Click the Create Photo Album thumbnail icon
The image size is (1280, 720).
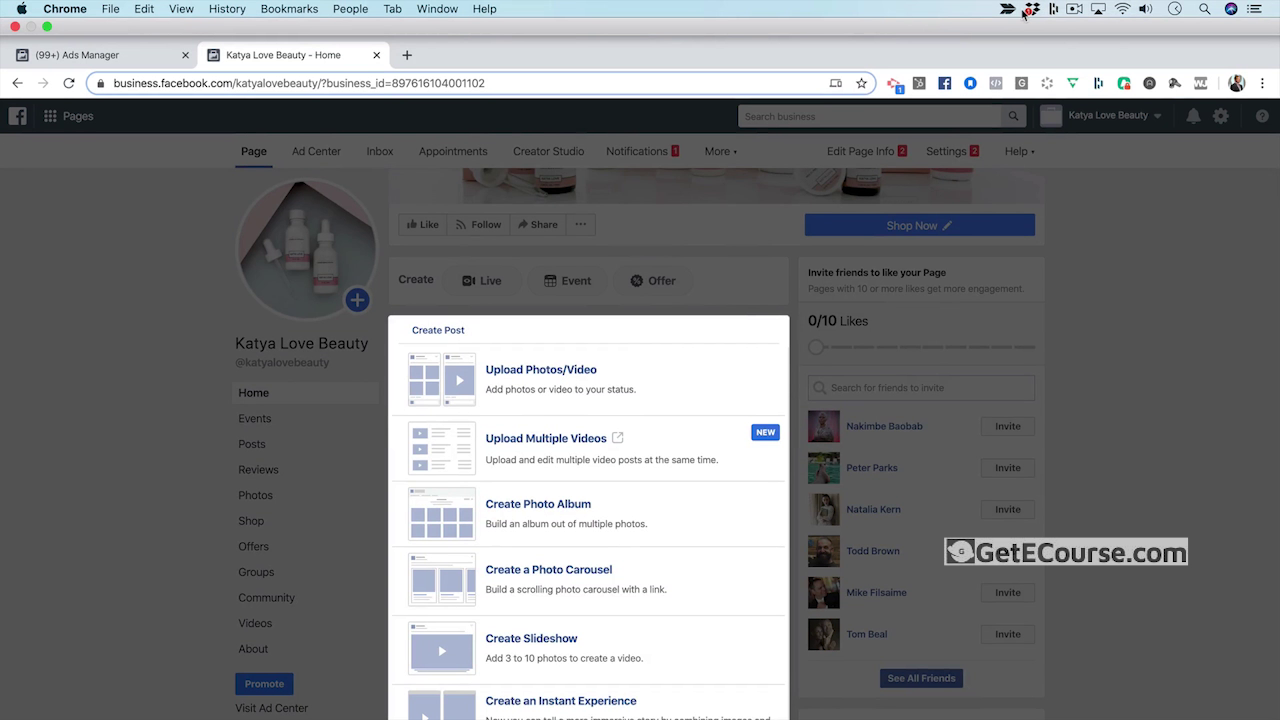pos(441,514)
